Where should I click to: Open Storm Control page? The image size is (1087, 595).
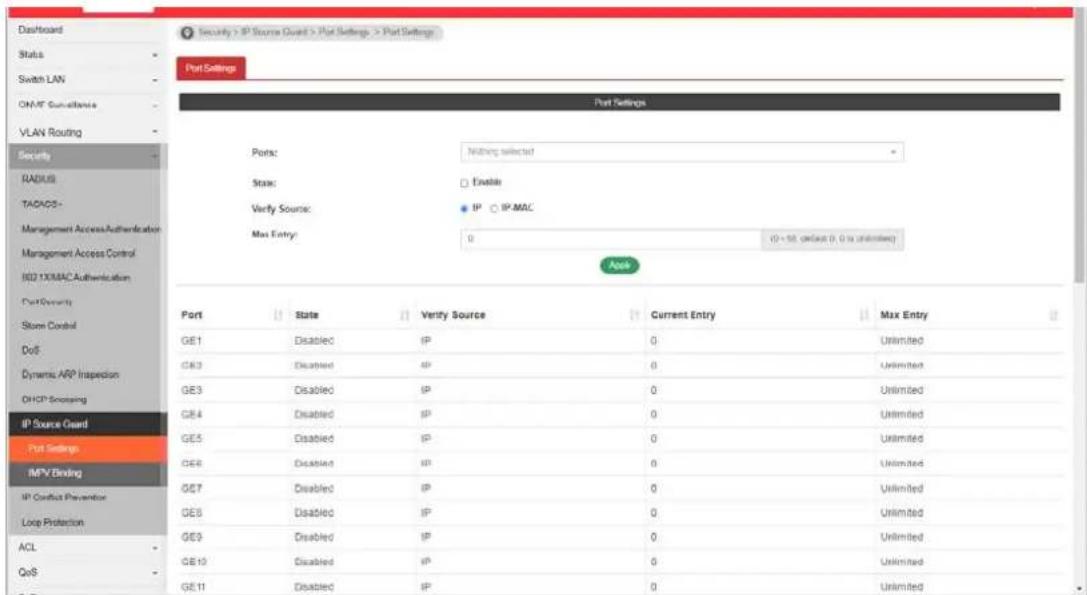click(49, 325)
